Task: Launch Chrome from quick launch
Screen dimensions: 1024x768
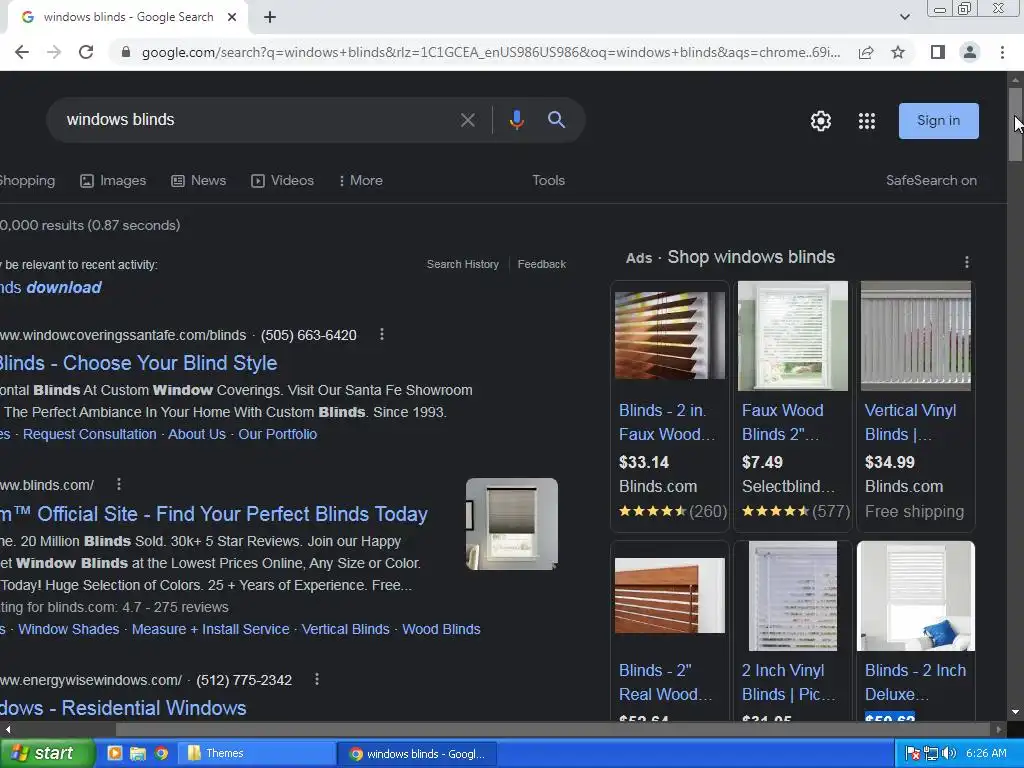Action: (161, 754)
